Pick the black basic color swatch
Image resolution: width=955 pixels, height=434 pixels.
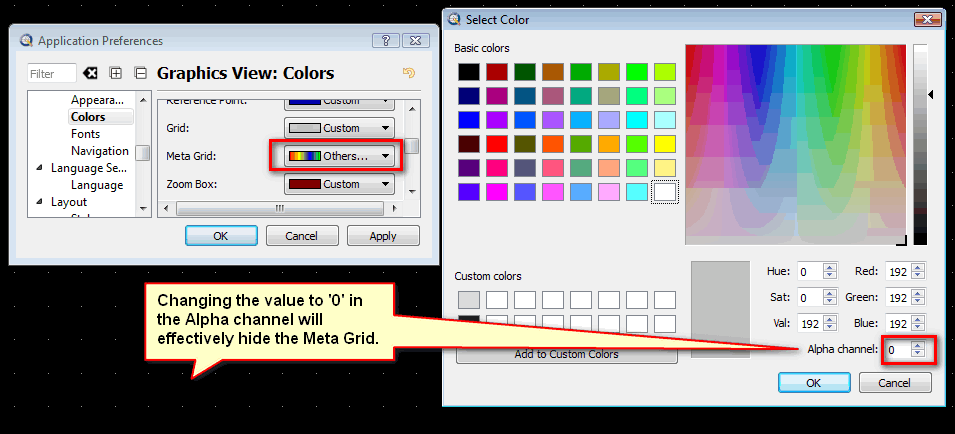pyautogui.click(x=469, y=72)
